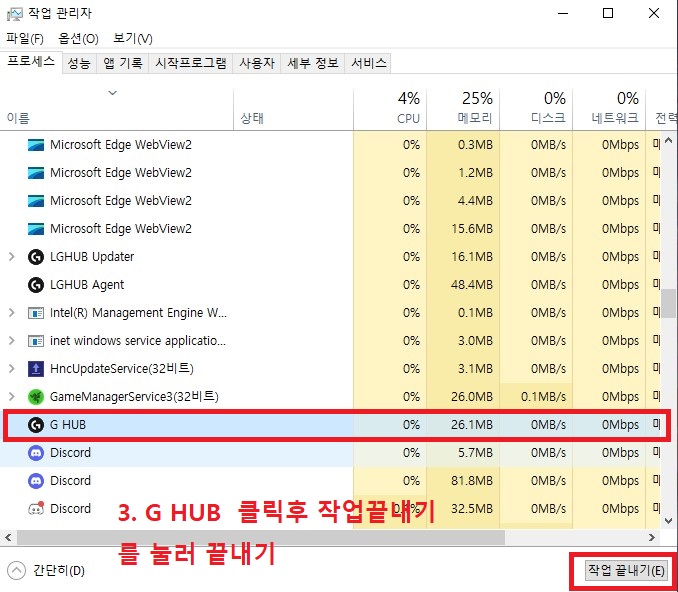678x592 pixels.
Task: Click the G HUB process icon
Action: 35,425
